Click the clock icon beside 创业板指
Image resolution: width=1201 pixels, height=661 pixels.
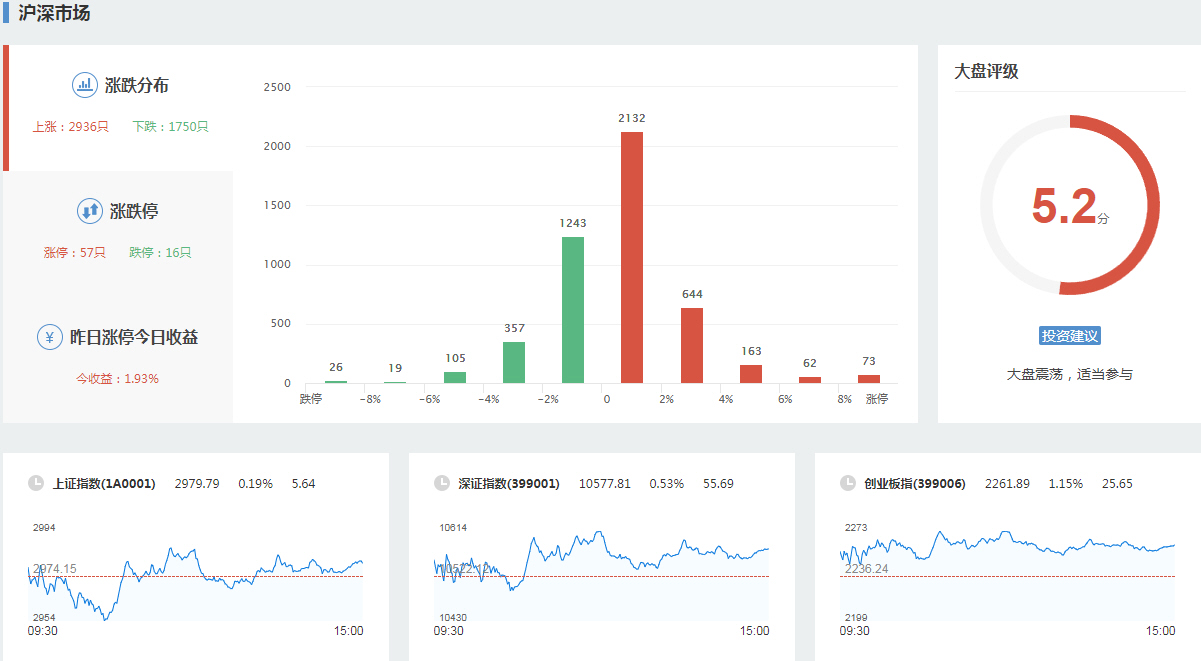click(x=848, y=484)
